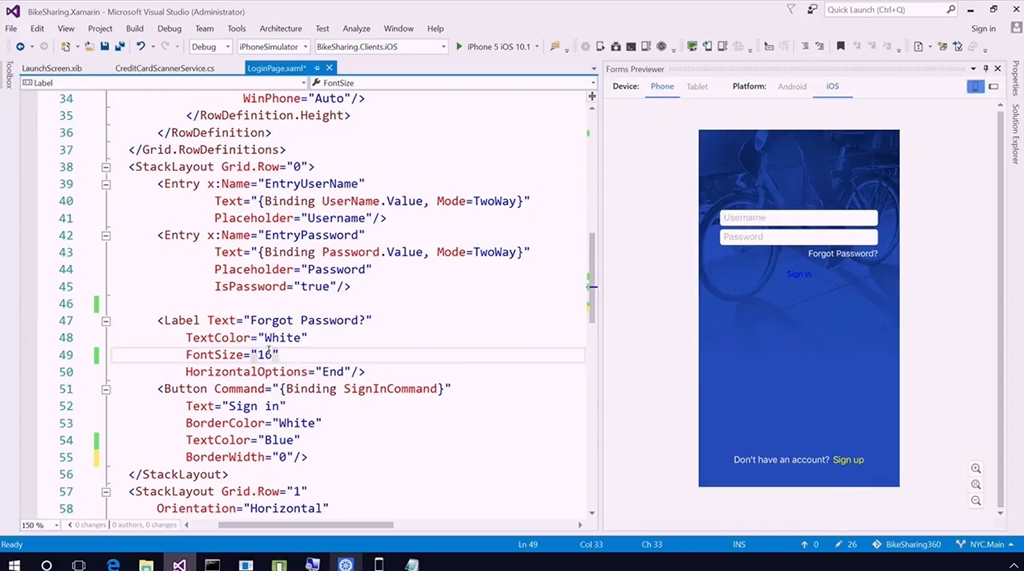Collapse the Label element at line 47
The image size is (1024, 571).
click(106, 321)
